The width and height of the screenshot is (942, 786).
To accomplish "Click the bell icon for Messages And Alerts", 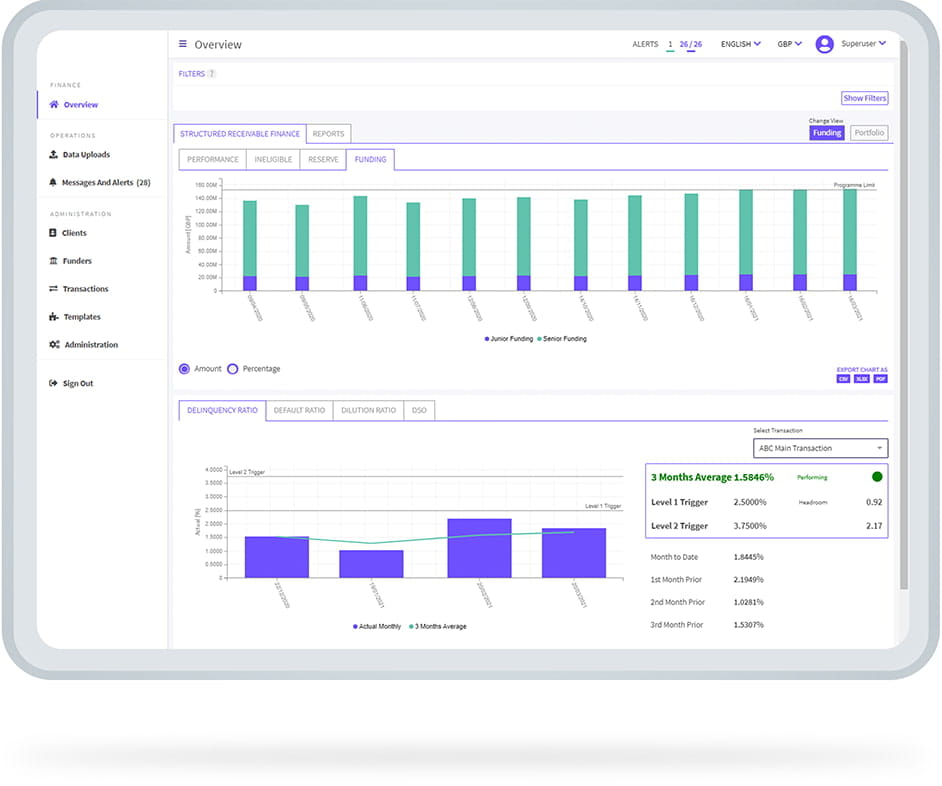I will [x=53, y=182].
